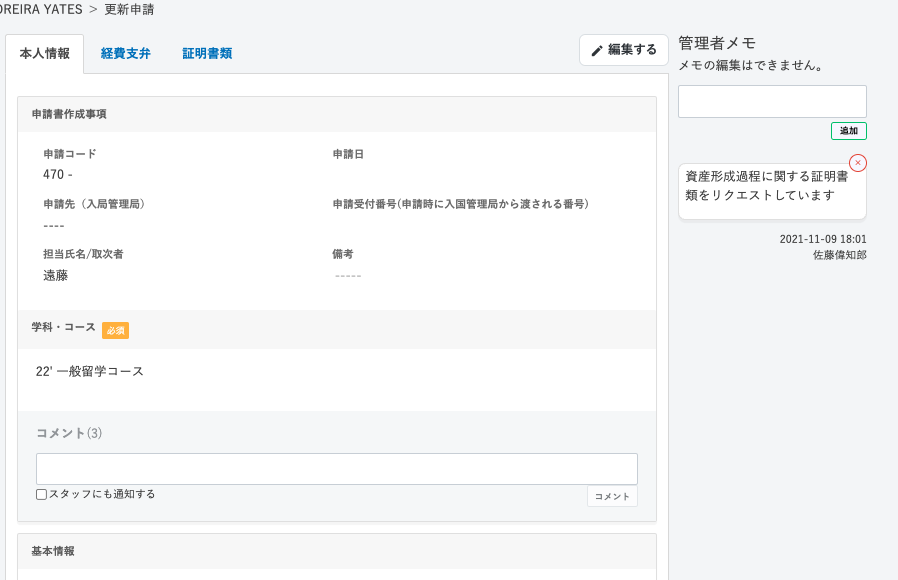Image resolution: width=898 pixels, height=580 pixels.
Task: Click the pencil icon in 編集する button
Action: point(597,51)
